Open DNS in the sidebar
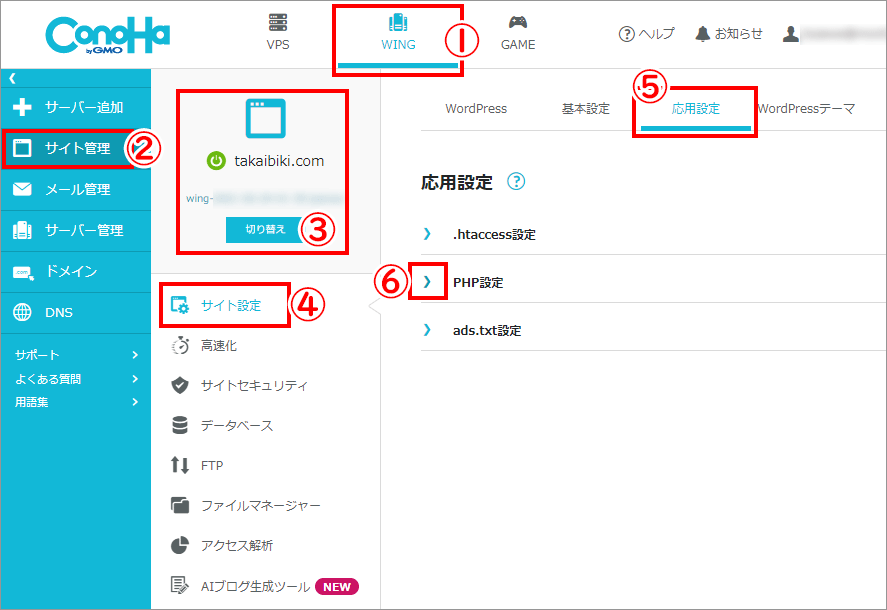The width and height of the screenshot is (887, 610). coord(76,312)
